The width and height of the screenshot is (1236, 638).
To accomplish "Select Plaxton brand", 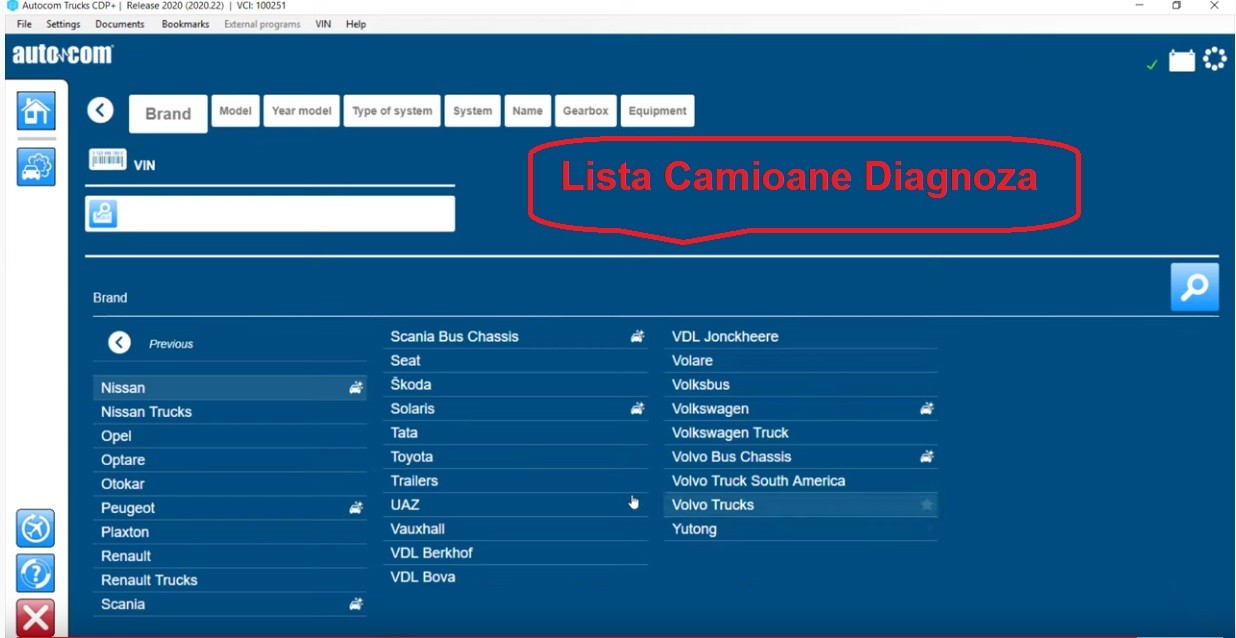I will pyautogui.click(x=230, y=532).
